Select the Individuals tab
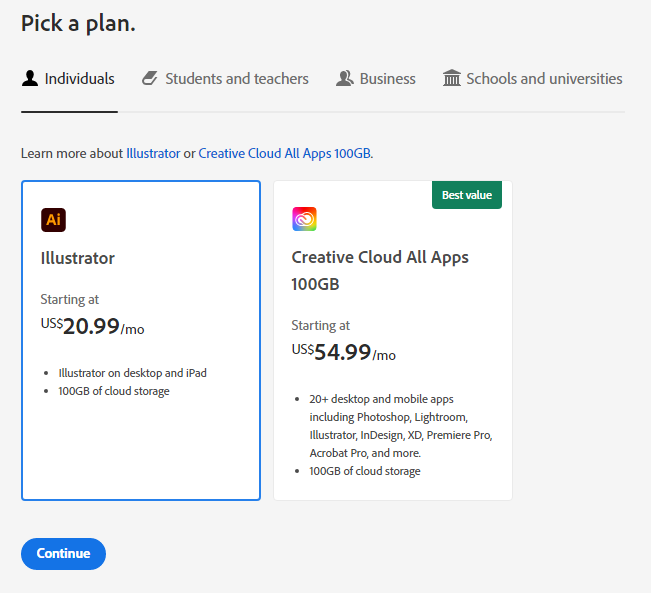The height and width of the screenshot is (593, 651). click(x=68, y=78)
